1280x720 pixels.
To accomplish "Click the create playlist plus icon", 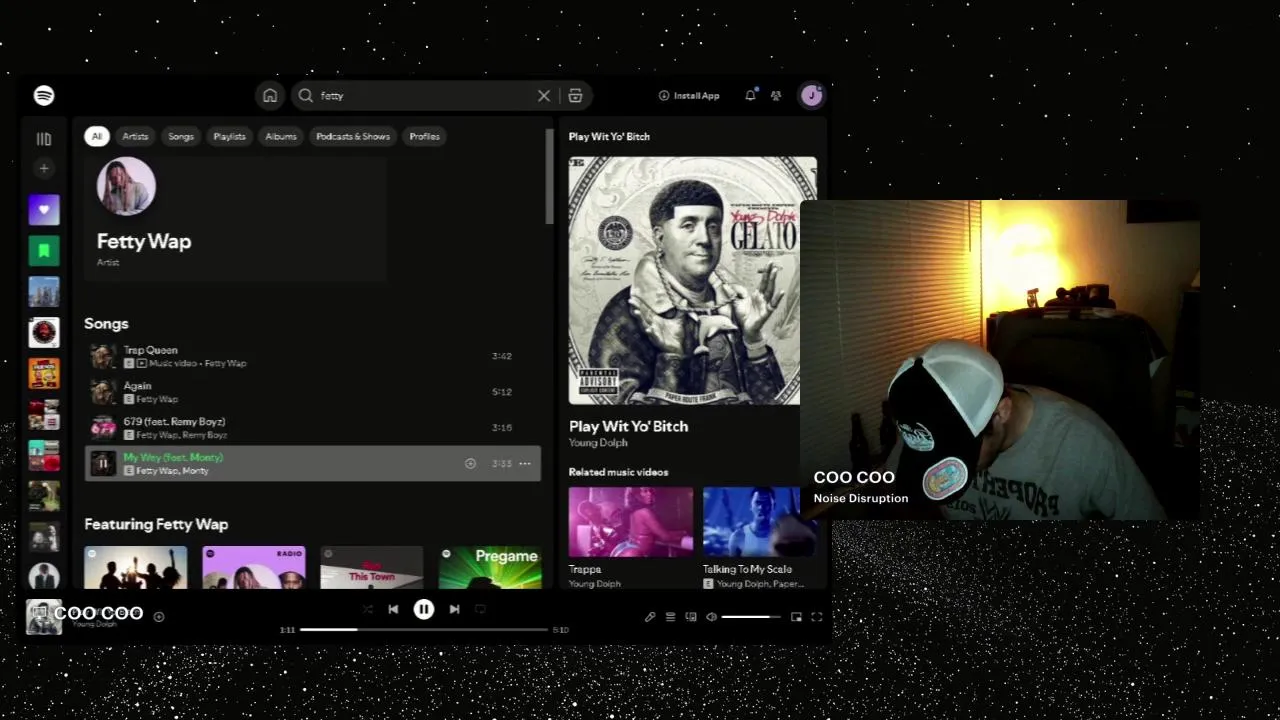I will click(44, 168).
